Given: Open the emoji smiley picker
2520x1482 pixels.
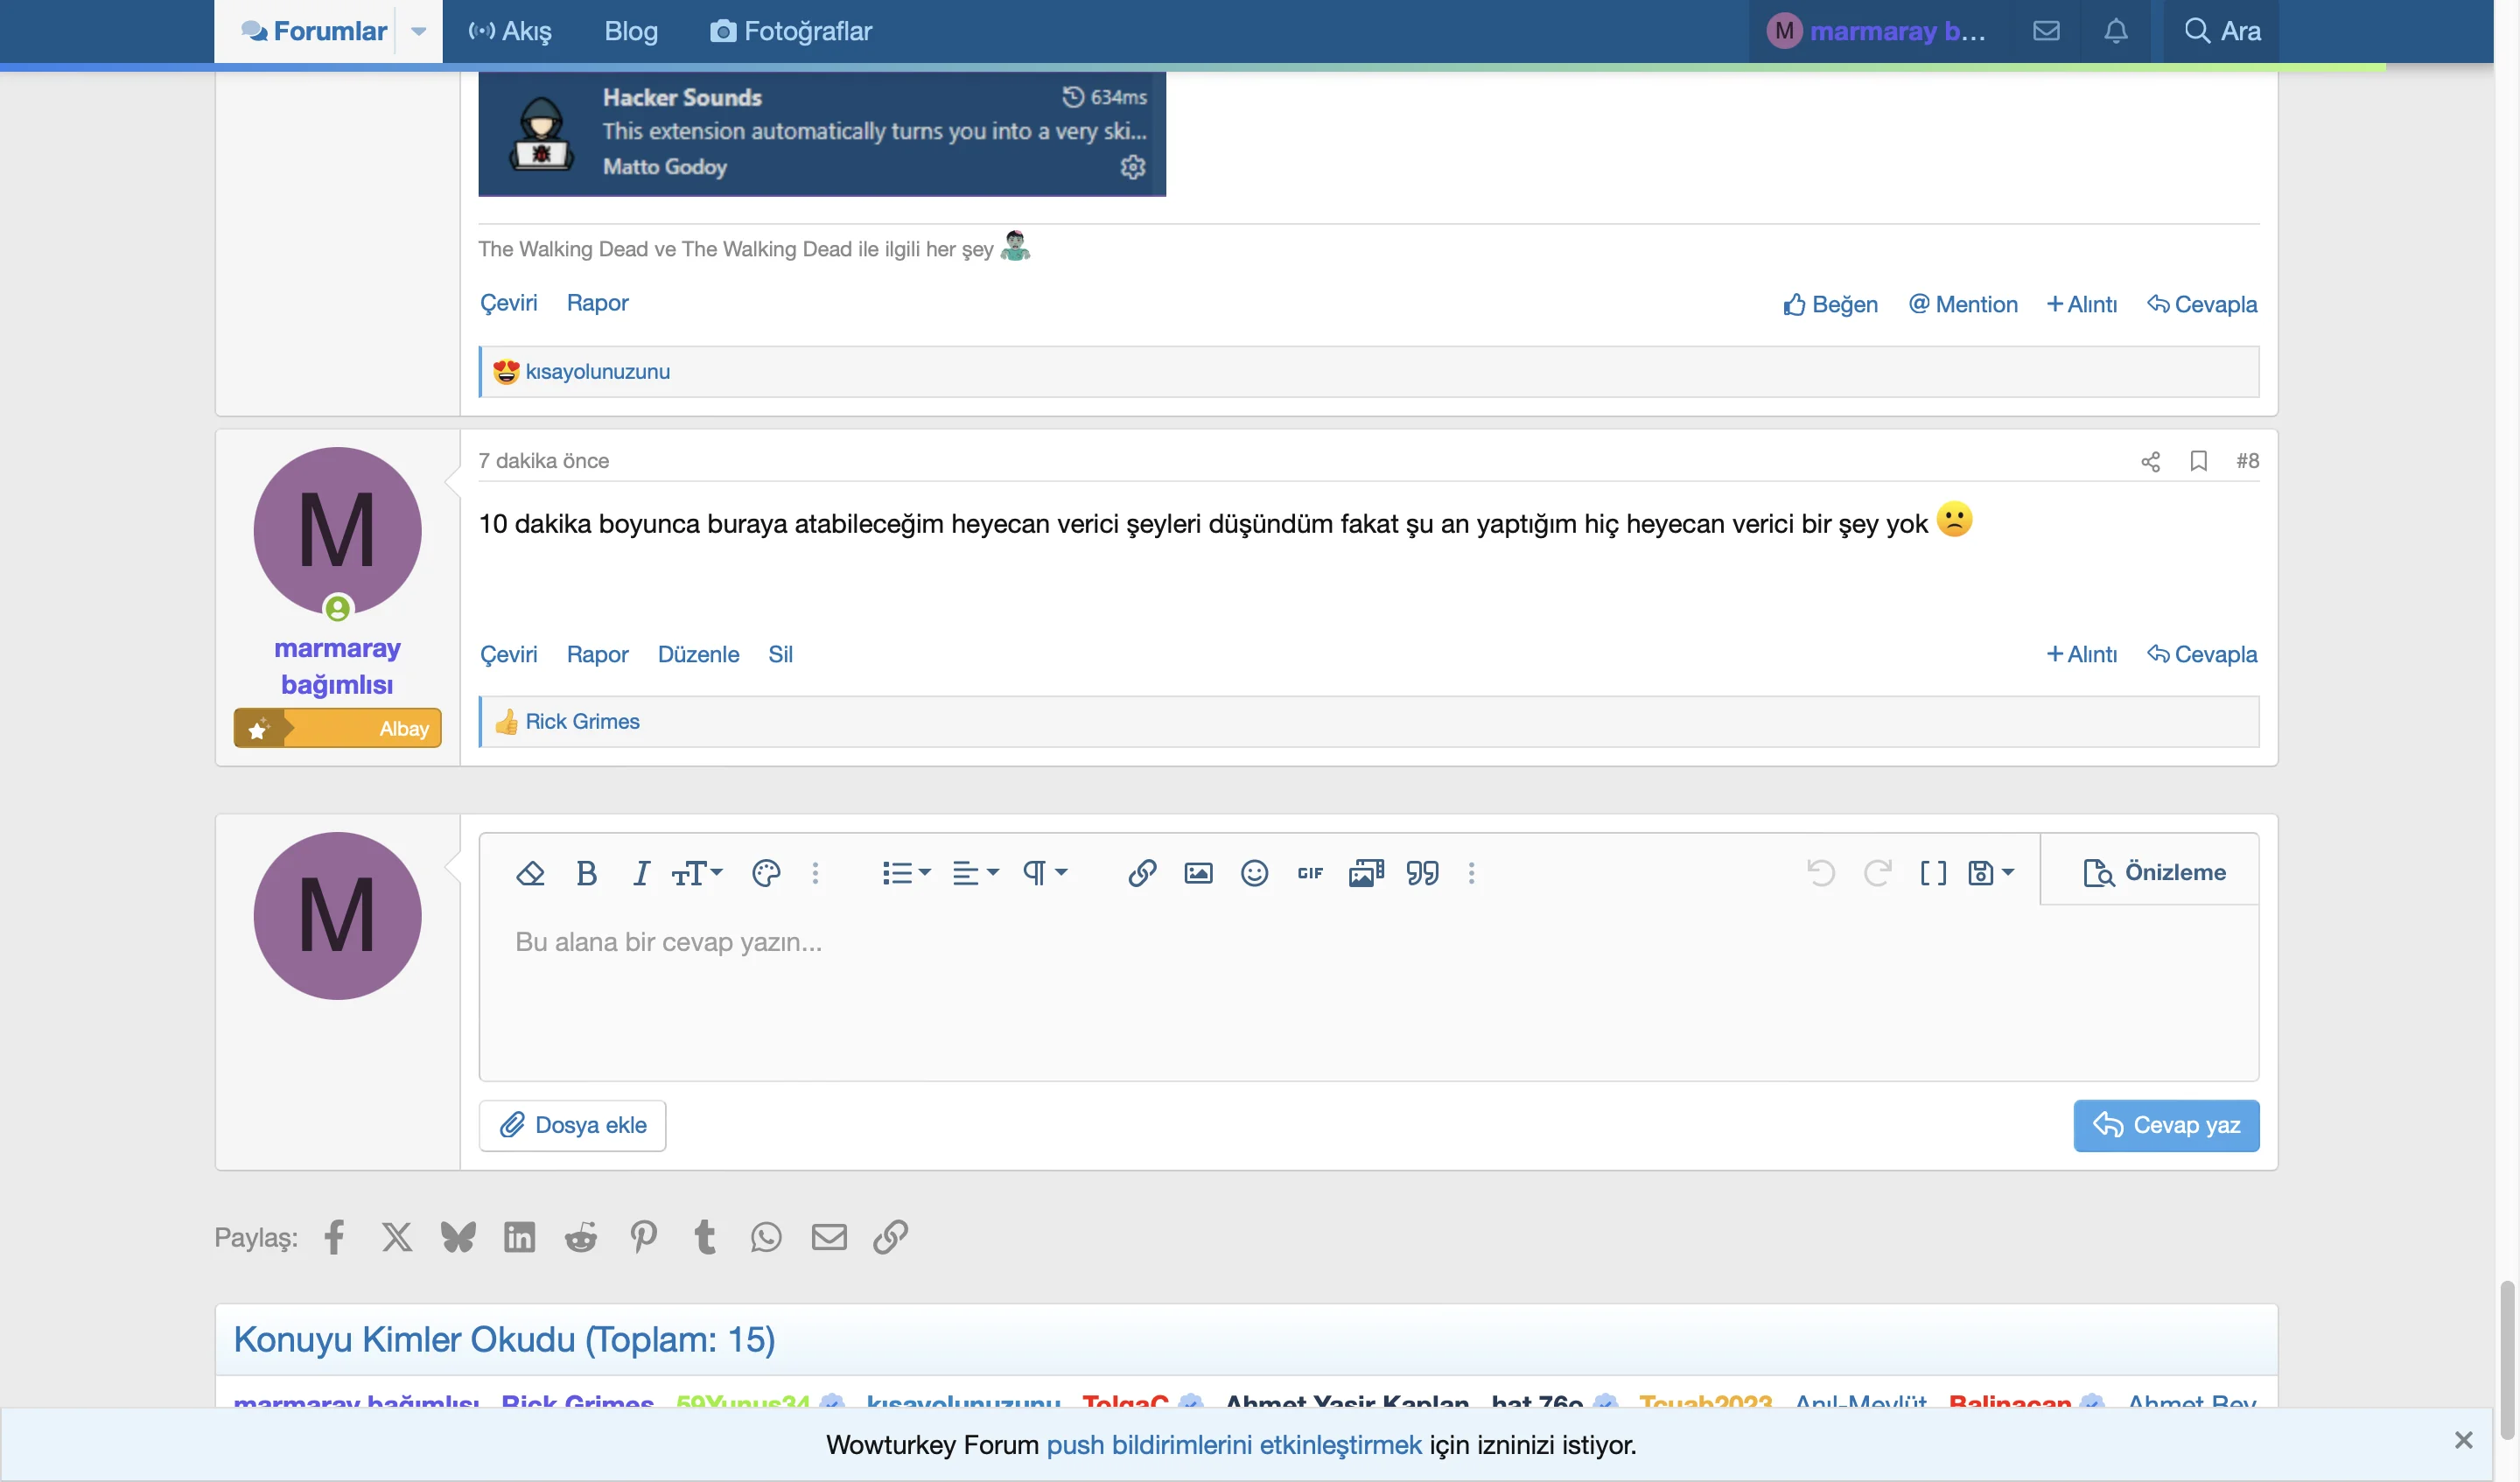Looking at the screenshot, I should (1254, 873).
